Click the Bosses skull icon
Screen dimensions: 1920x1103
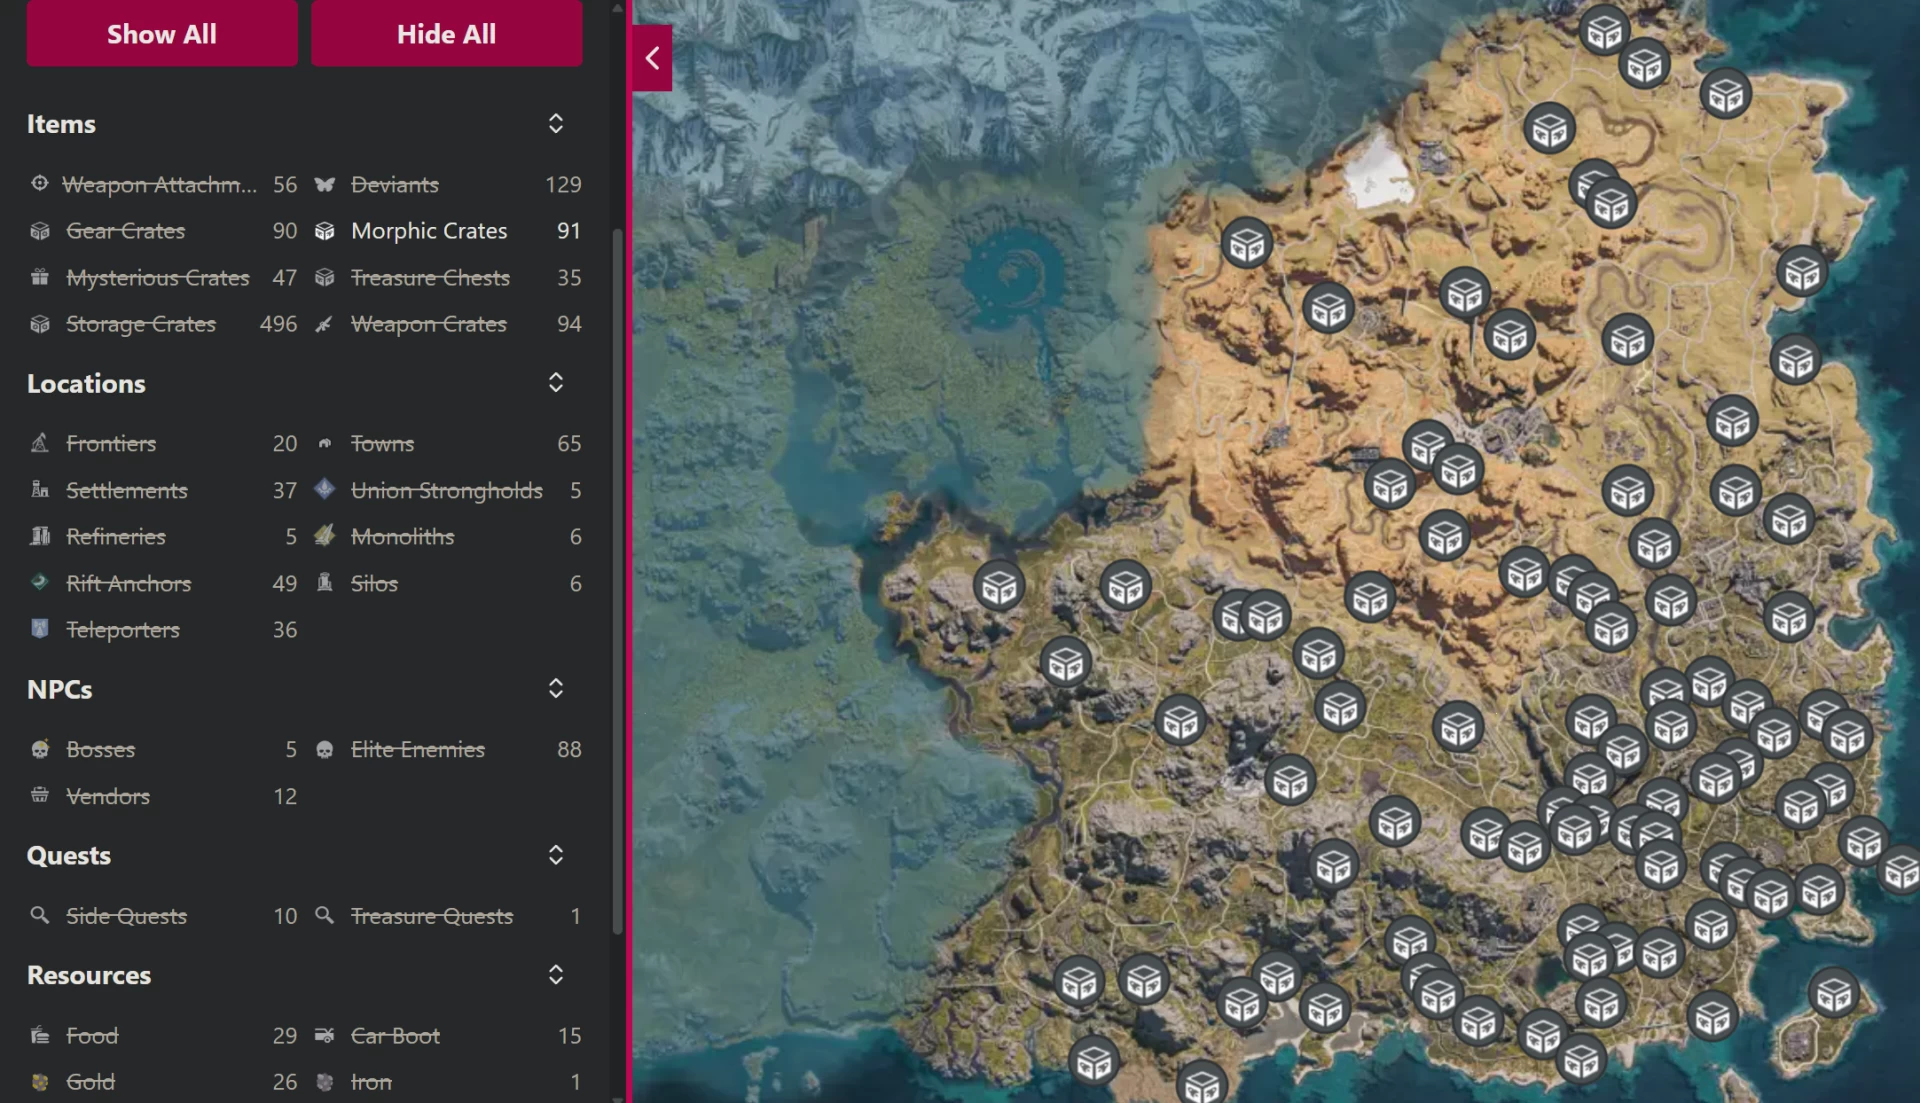coord(40,749)
